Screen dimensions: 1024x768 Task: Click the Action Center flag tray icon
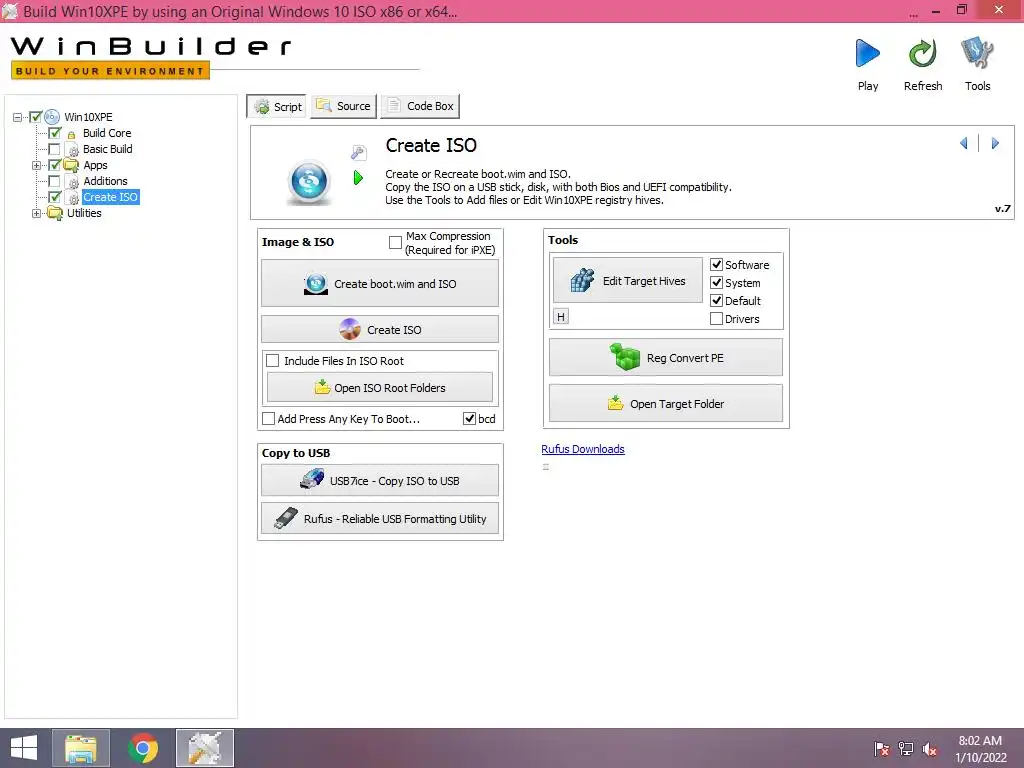(881, 749)
